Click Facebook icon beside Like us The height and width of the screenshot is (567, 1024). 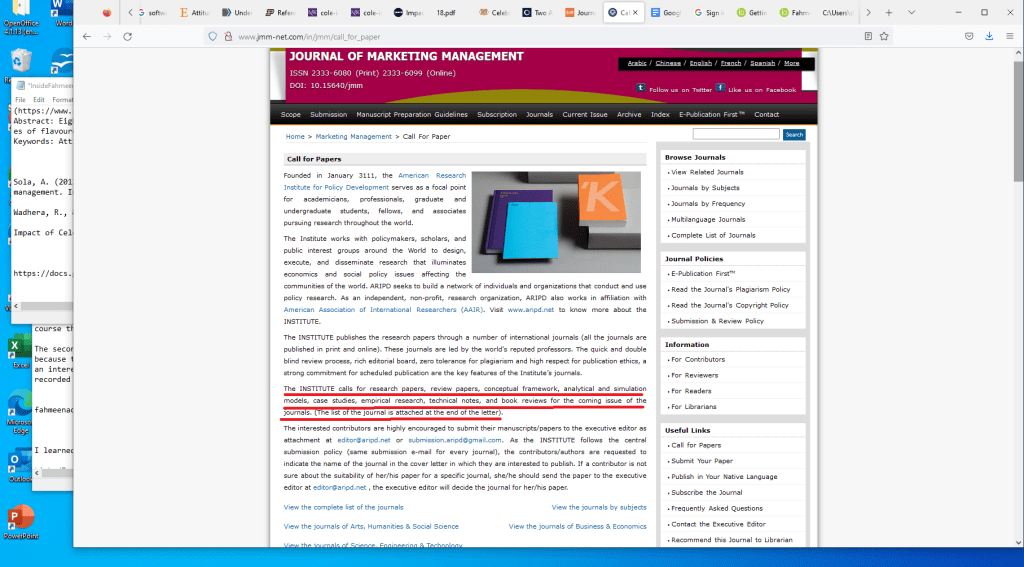pyautogui.click(x=720, y=88)
